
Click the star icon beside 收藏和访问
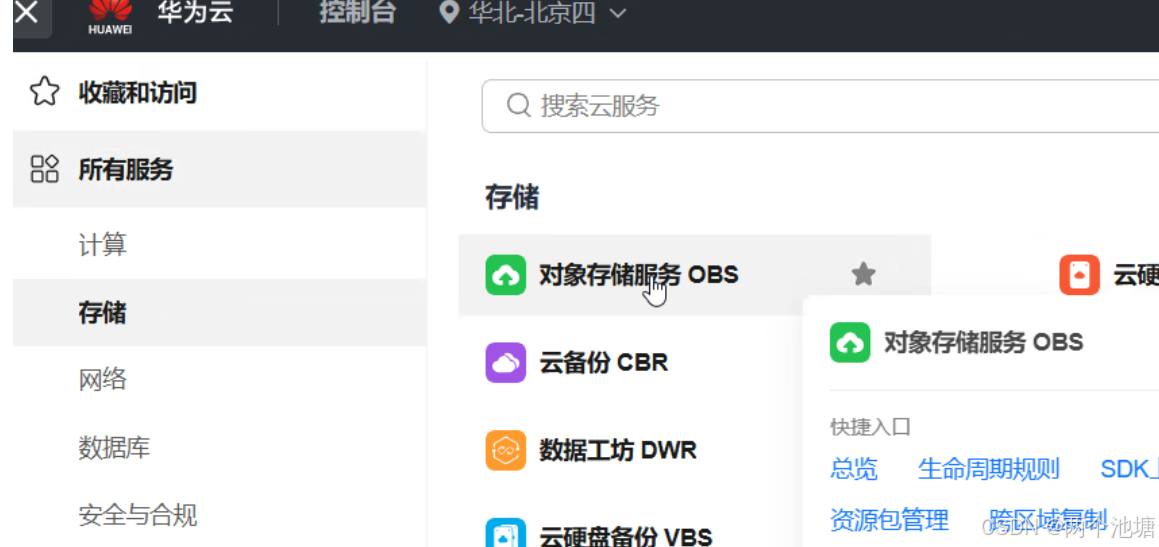point(44,93)
